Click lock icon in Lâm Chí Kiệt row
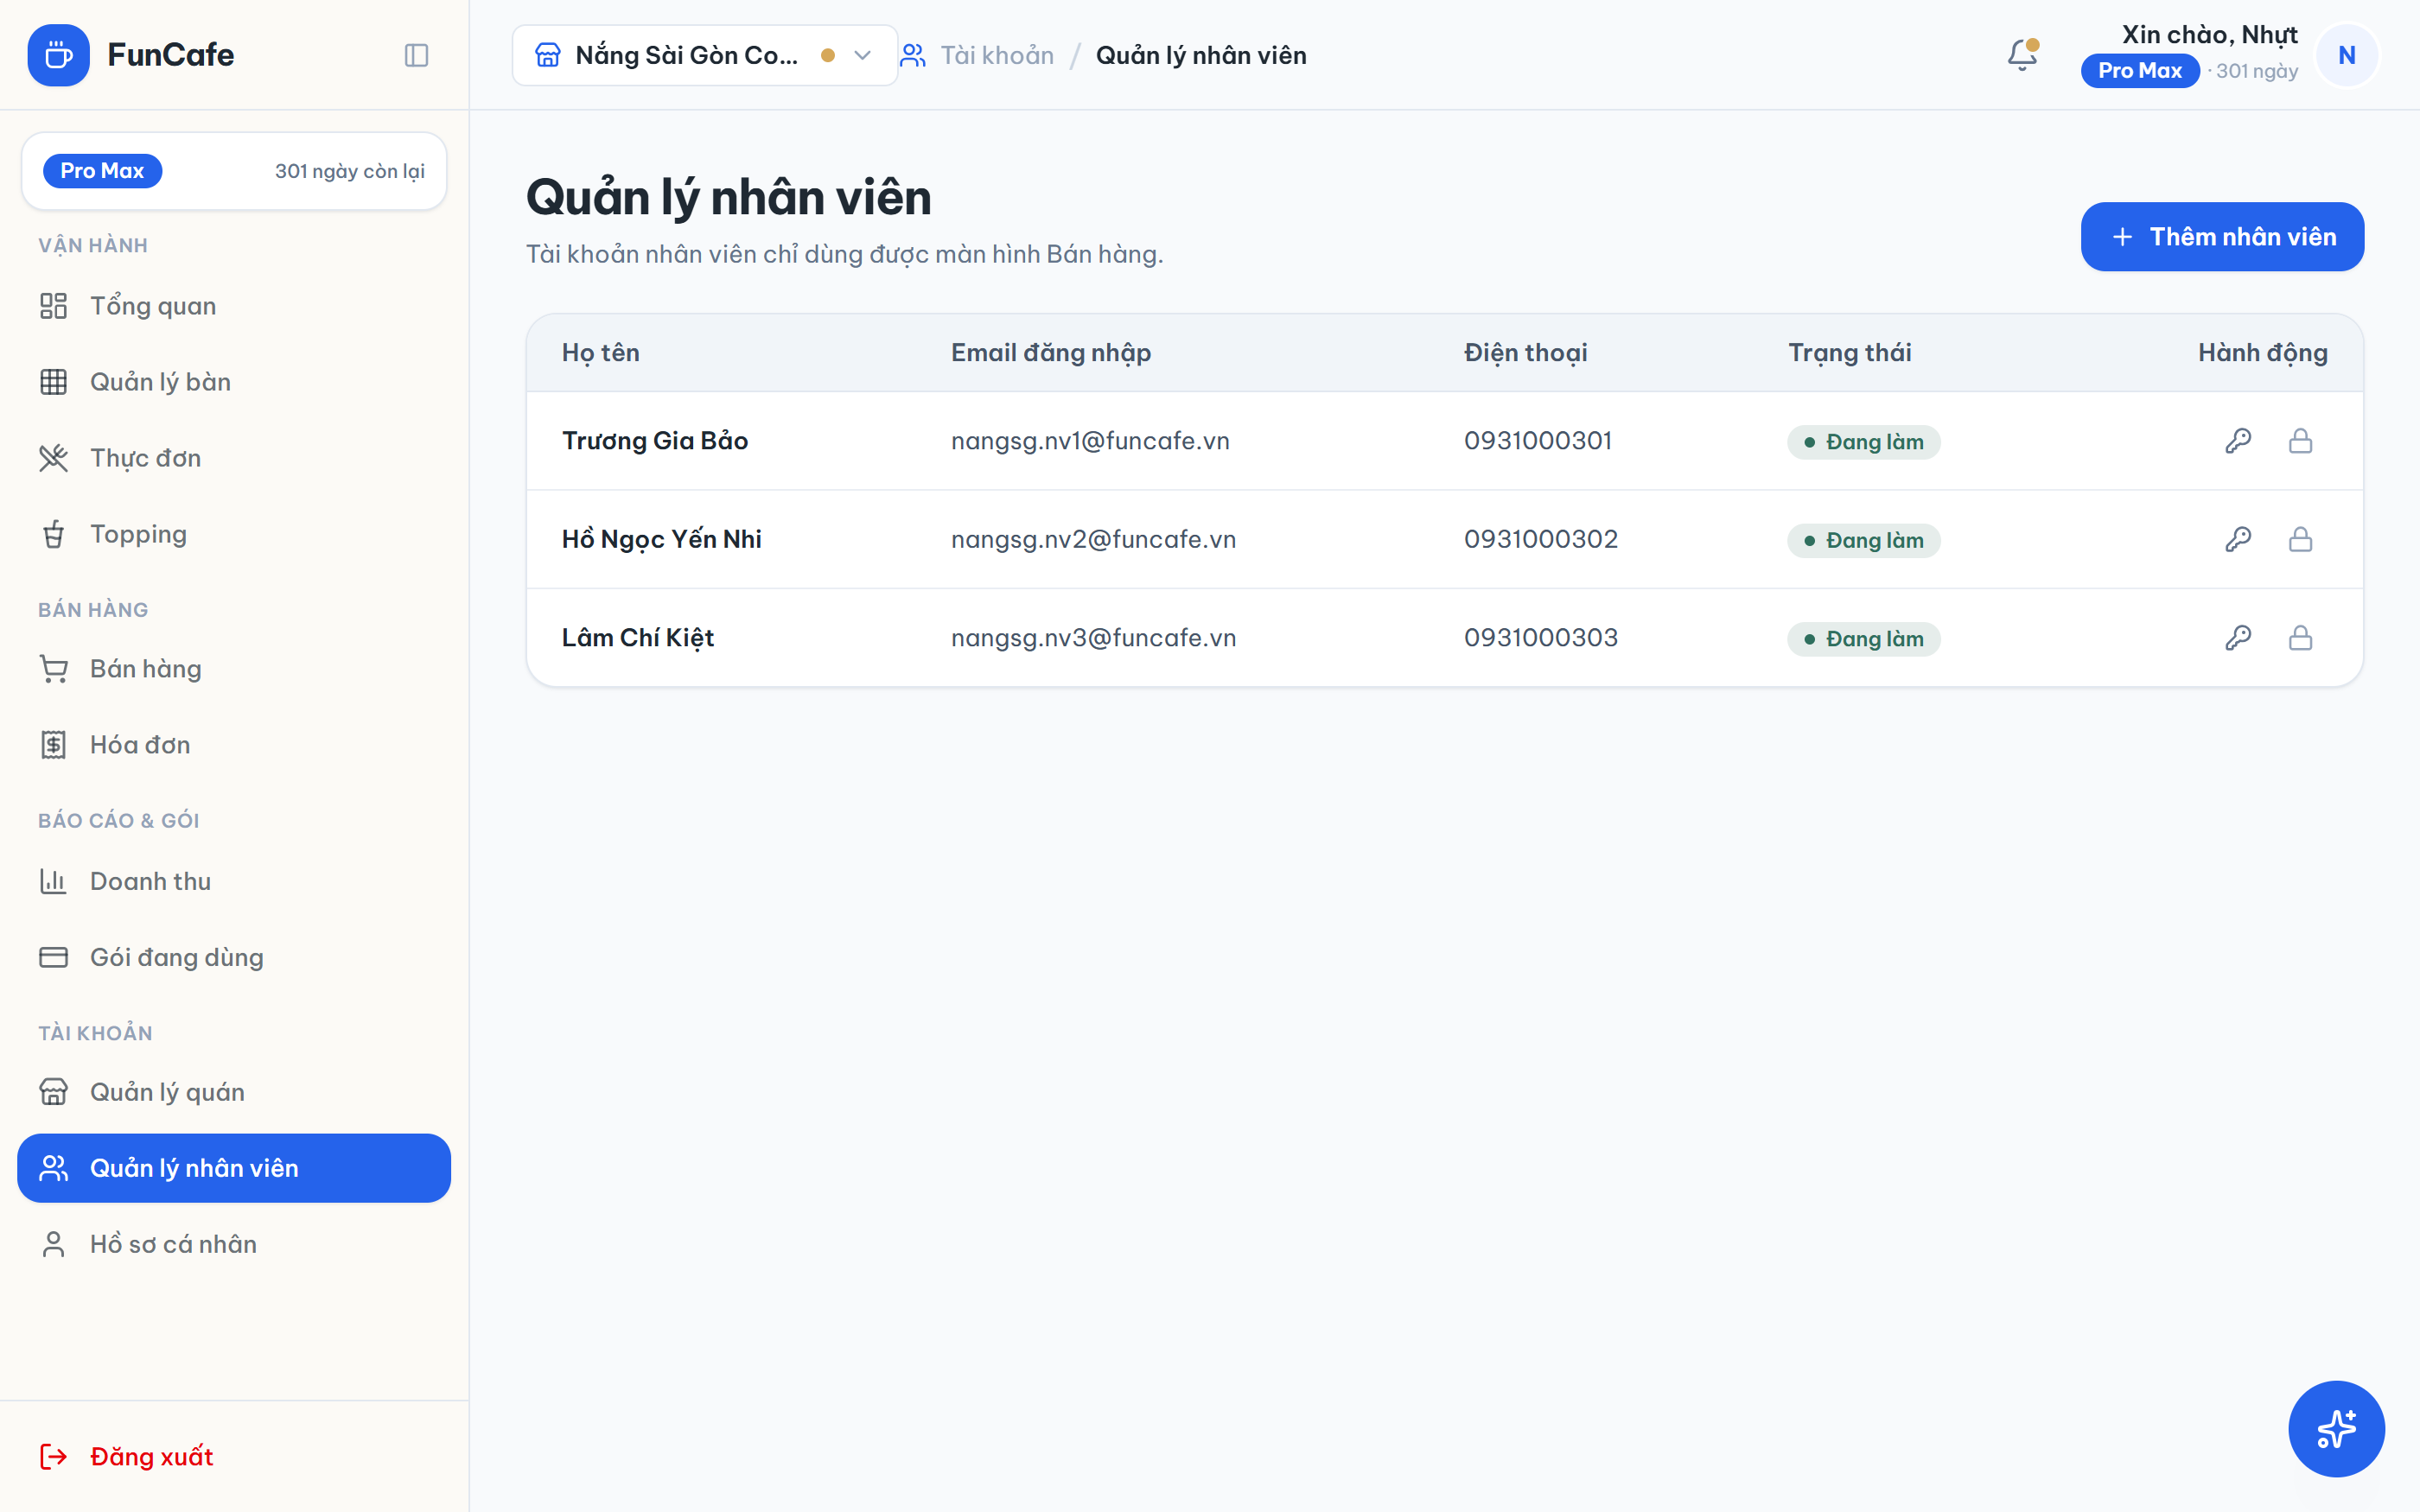The image size is (2420, 1512). (2300, 638)
